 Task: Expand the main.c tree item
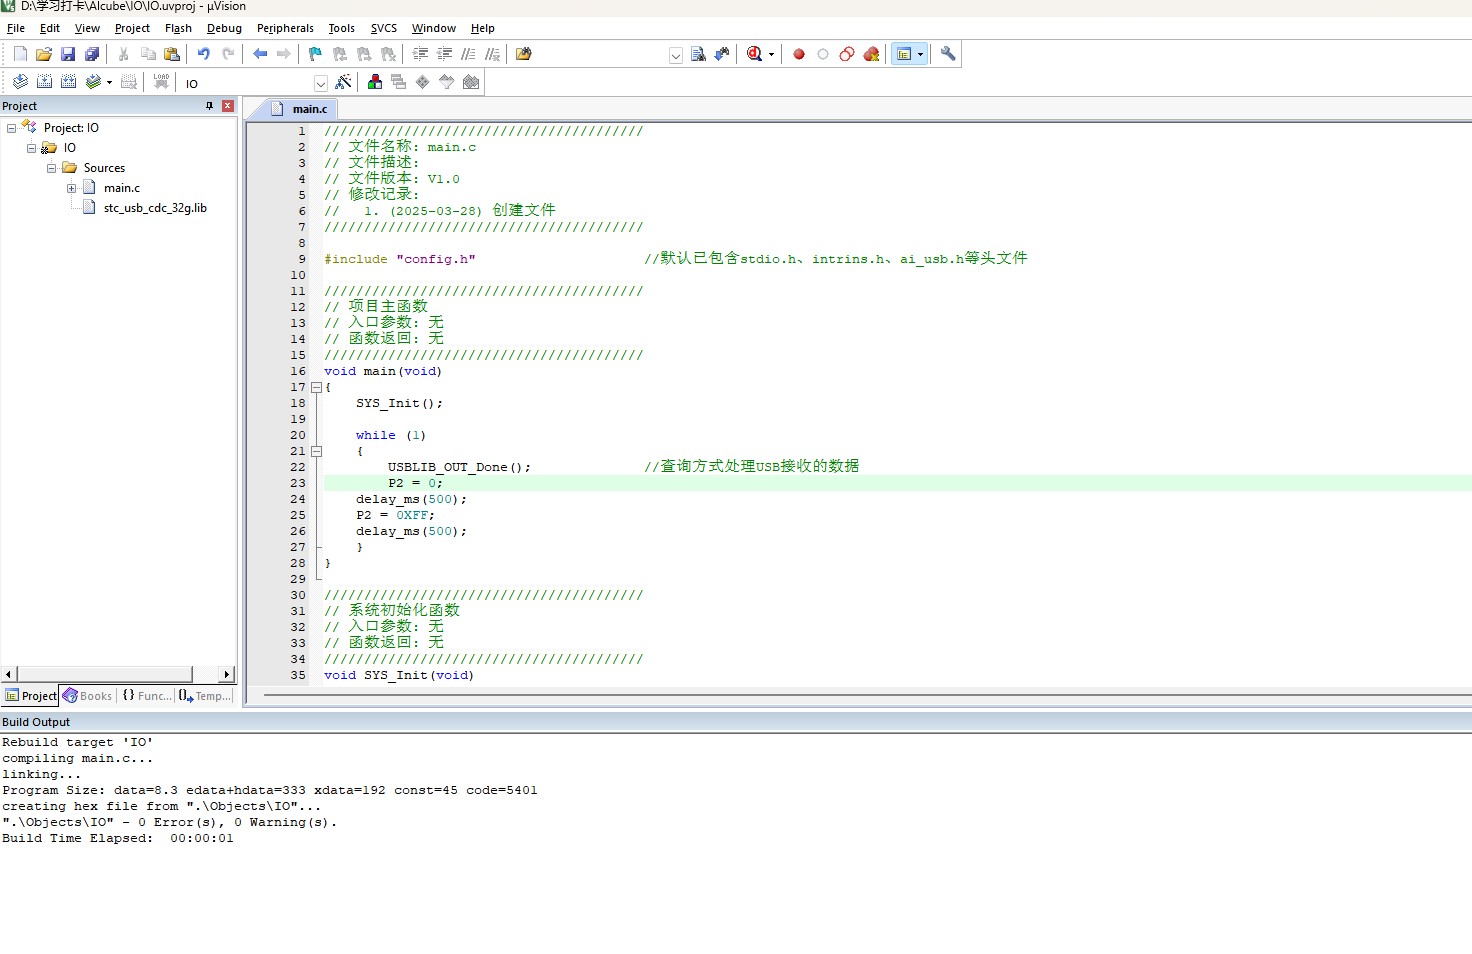[x=71, y=188]
